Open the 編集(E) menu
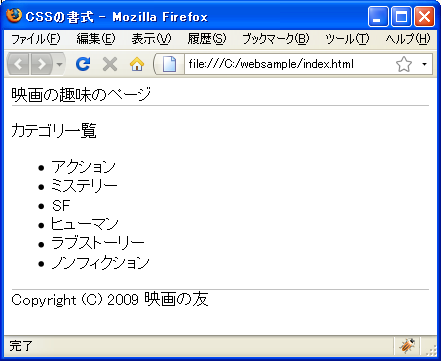 [x=96, y=39]
